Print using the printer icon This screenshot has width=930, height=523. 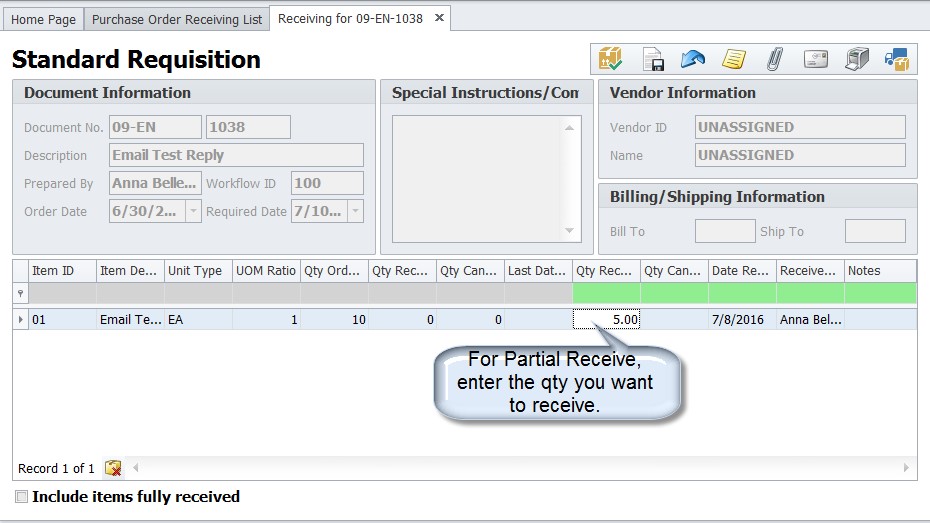857,59
